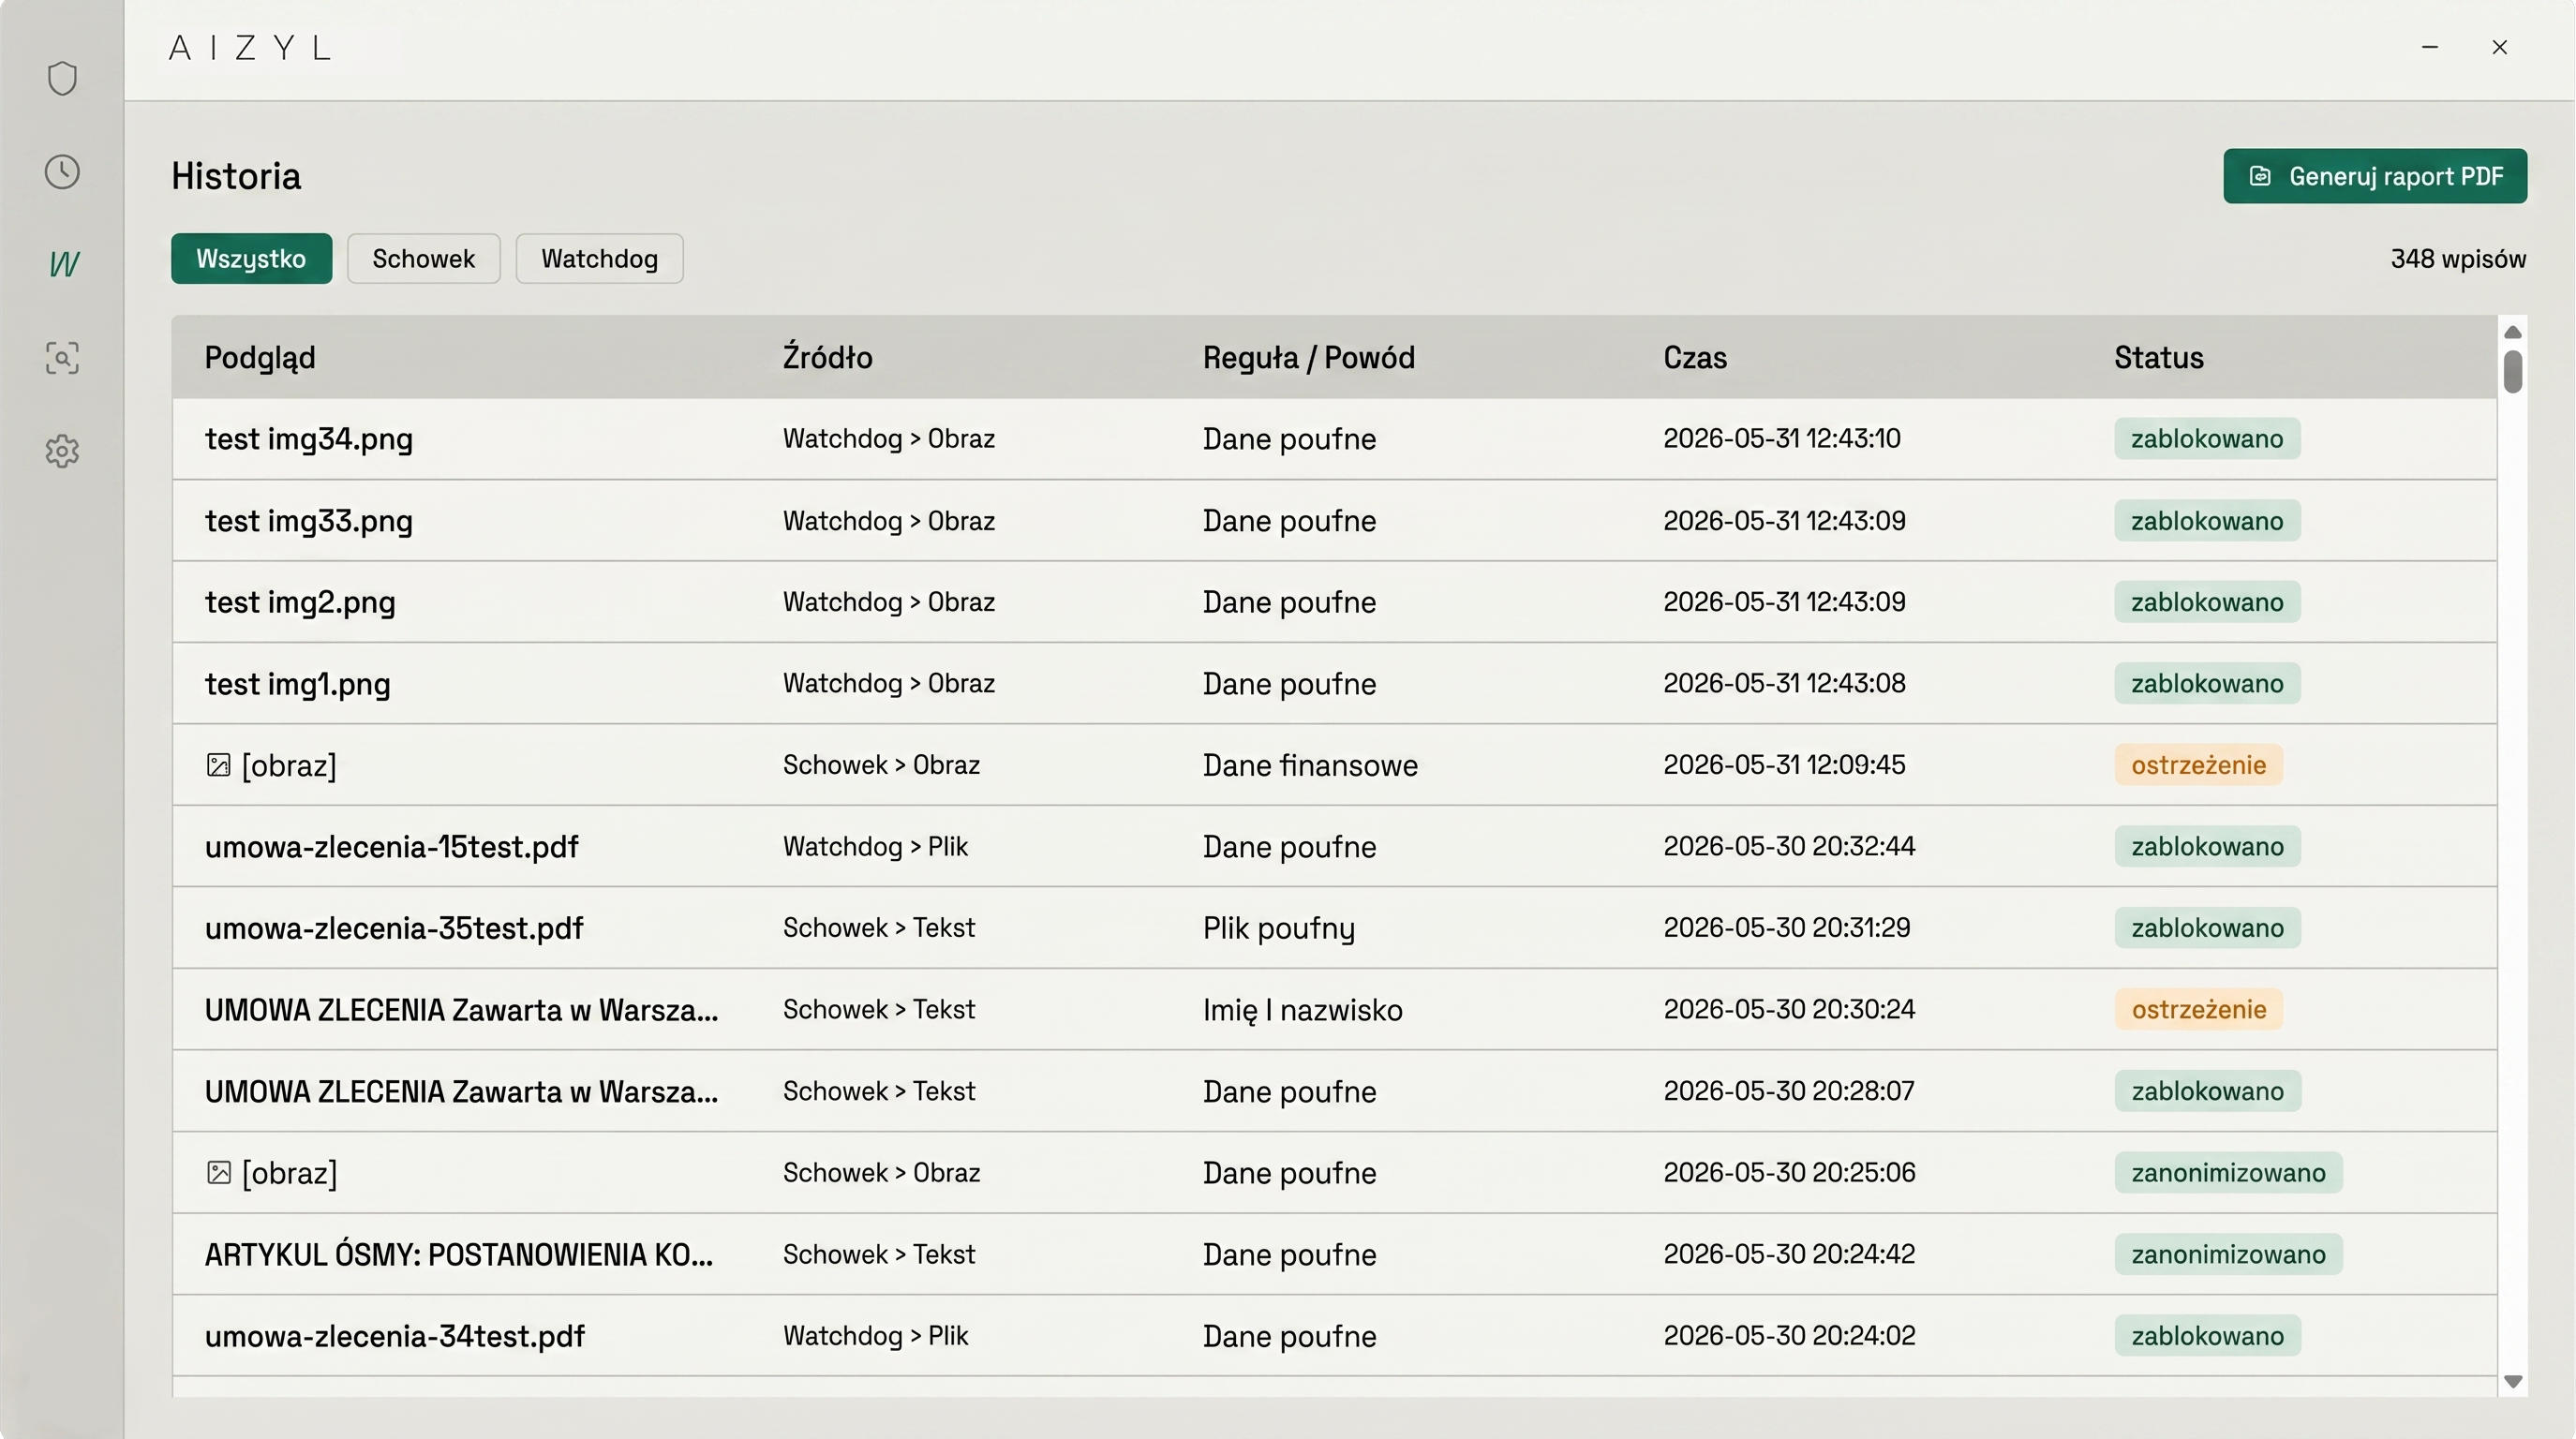The image size is (2576, 1439).
Task: Select the Wszystko filter tab
Action: (251, 259)
